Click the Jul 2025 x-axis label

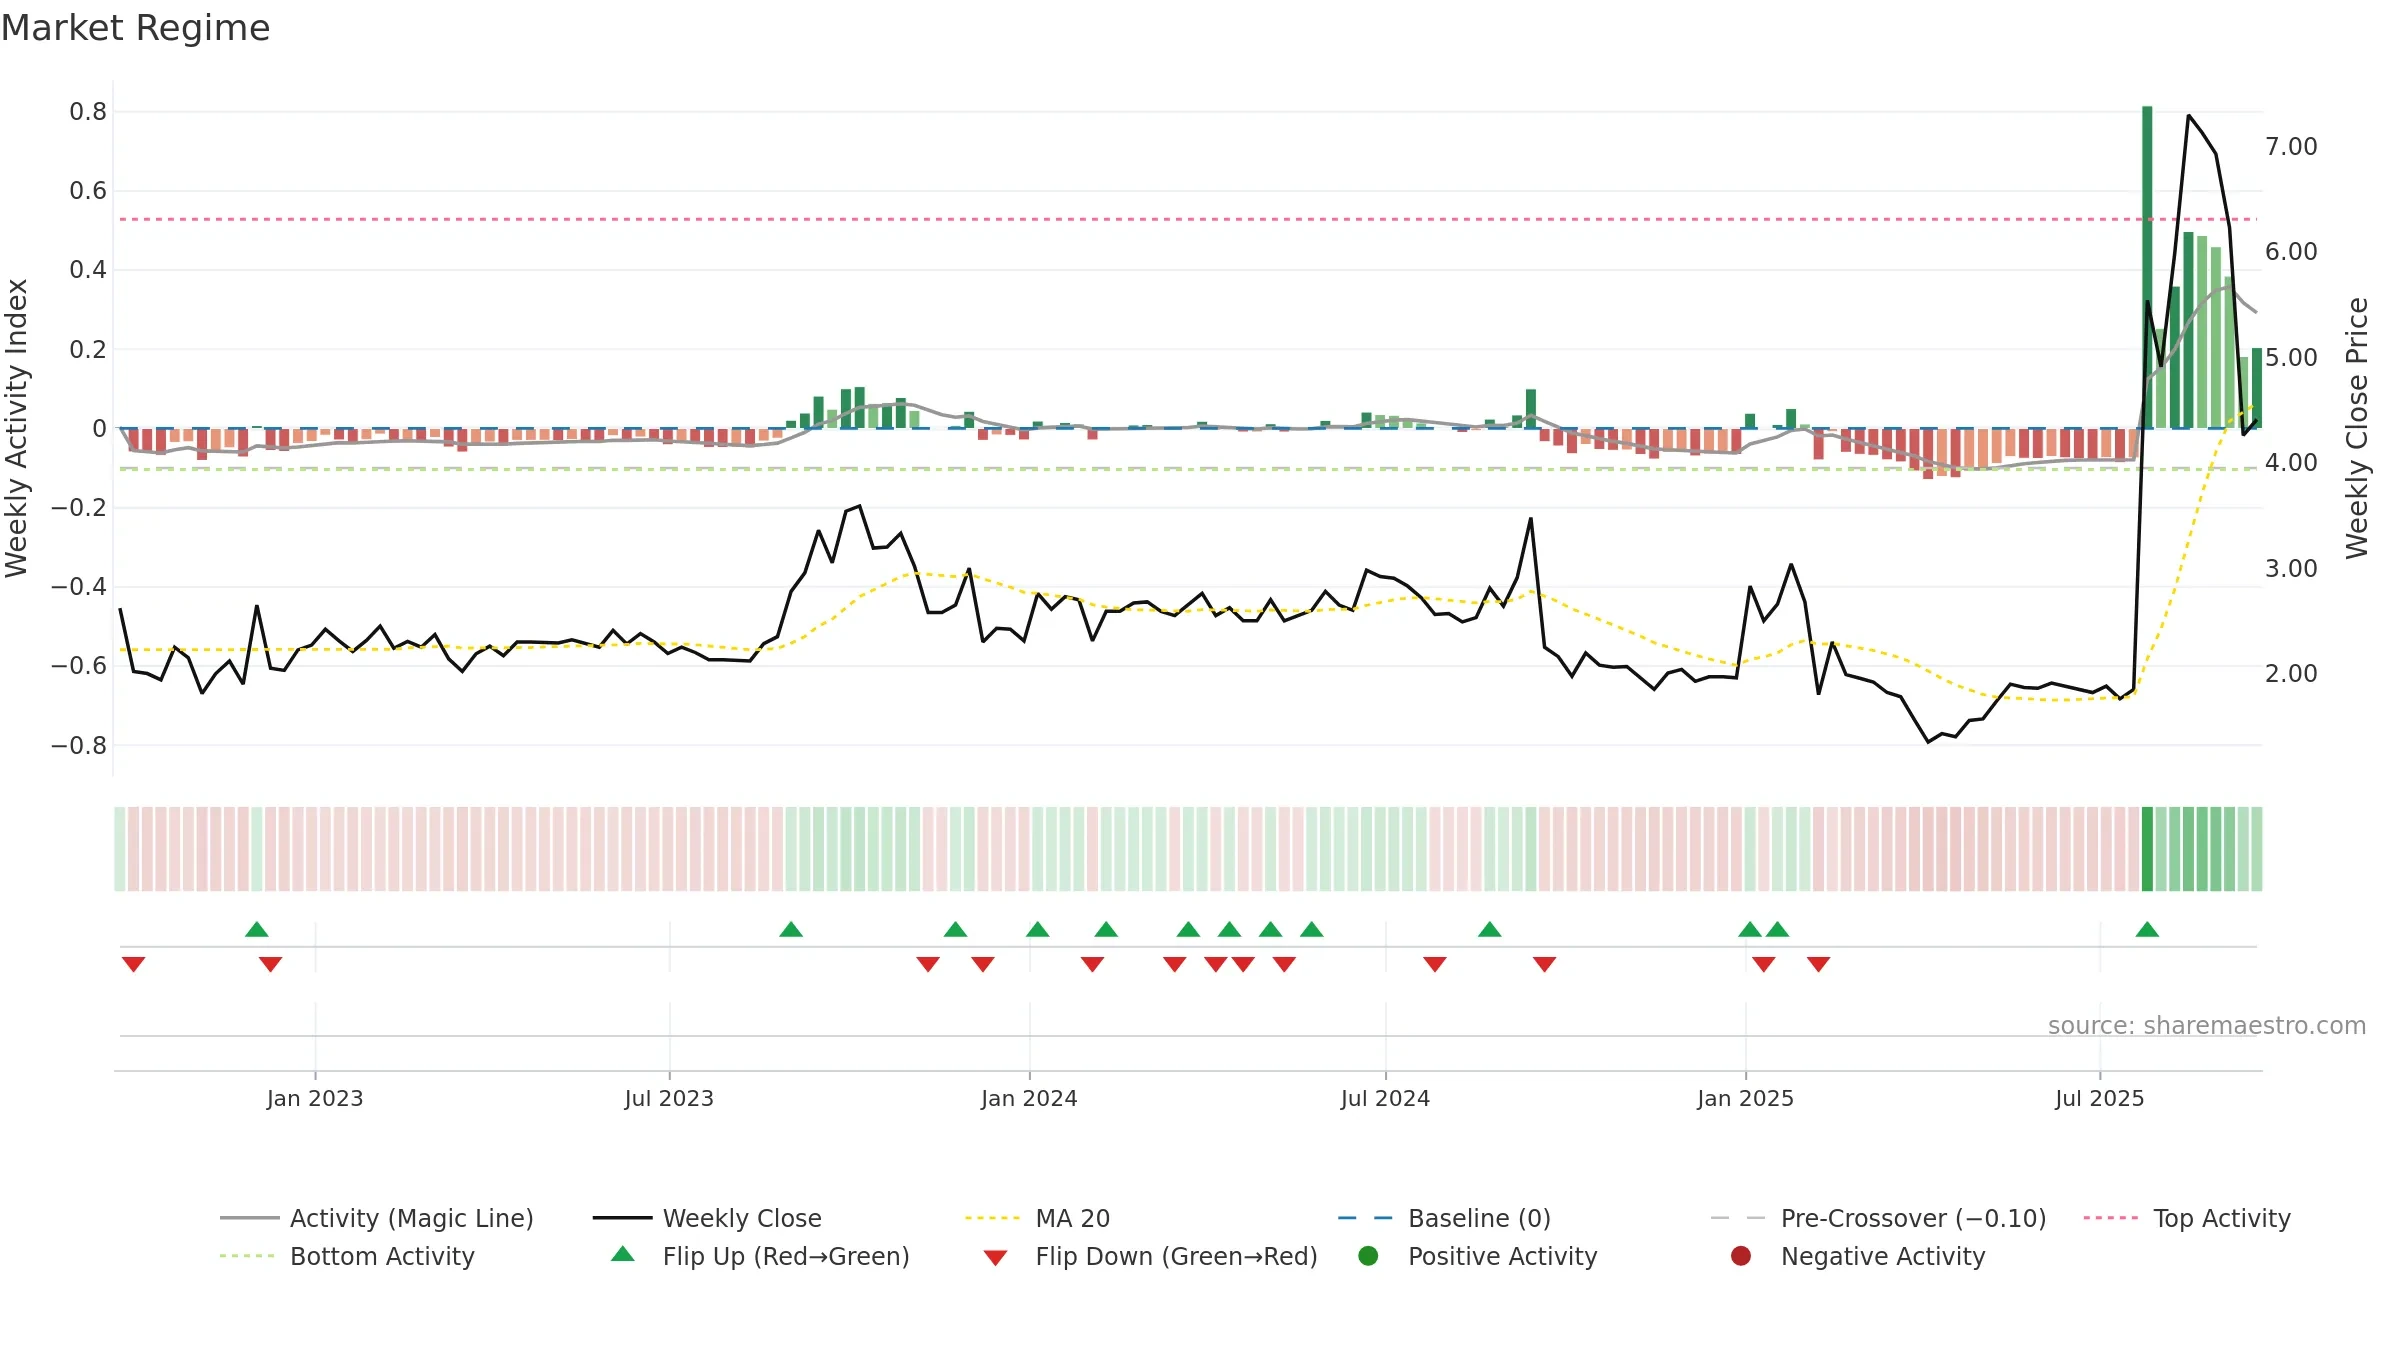pyautogui.click(x=2100, y=1098)
